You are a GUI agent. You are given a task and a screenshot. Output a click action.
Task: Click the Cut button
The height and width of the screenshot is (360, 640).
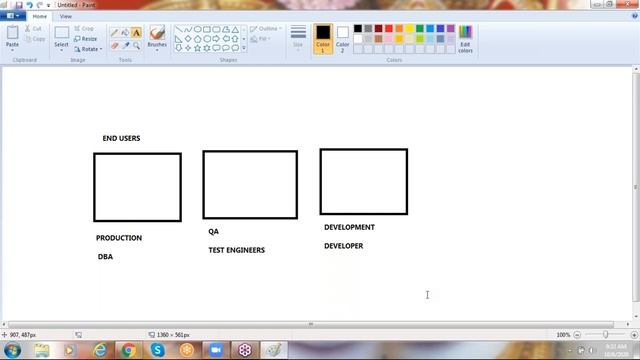[x=33, y=29]
